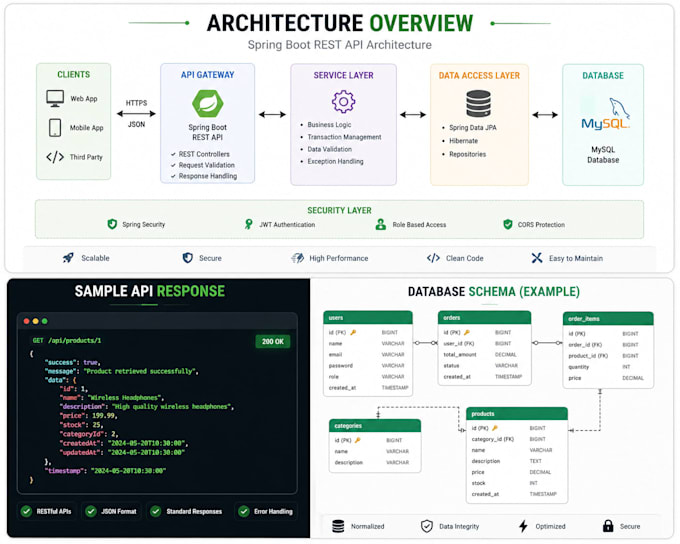This screenshot has width=680, height=544.
Task: Click the green window dot in code panel
Action: [x=45, y=321]
